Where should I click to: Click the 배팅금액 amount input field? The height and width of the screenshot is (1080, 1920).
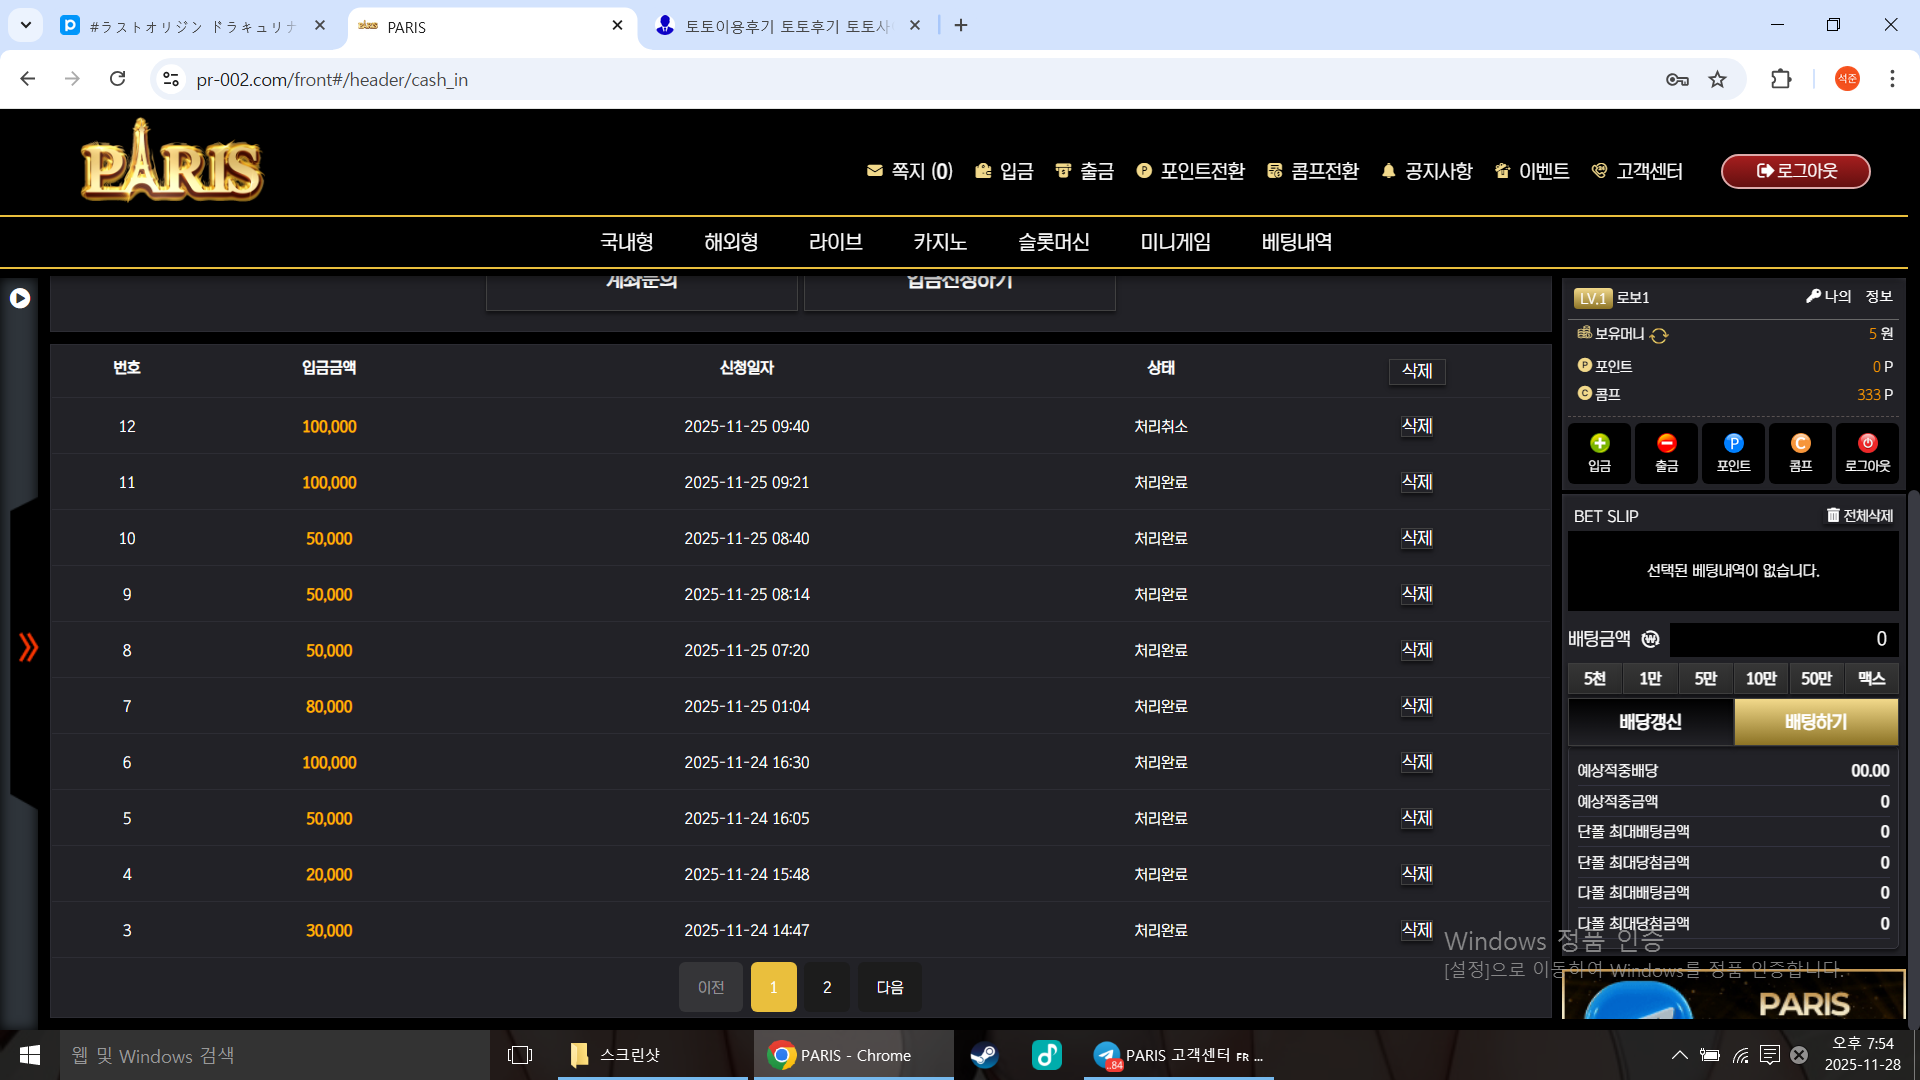[1783, 639]
